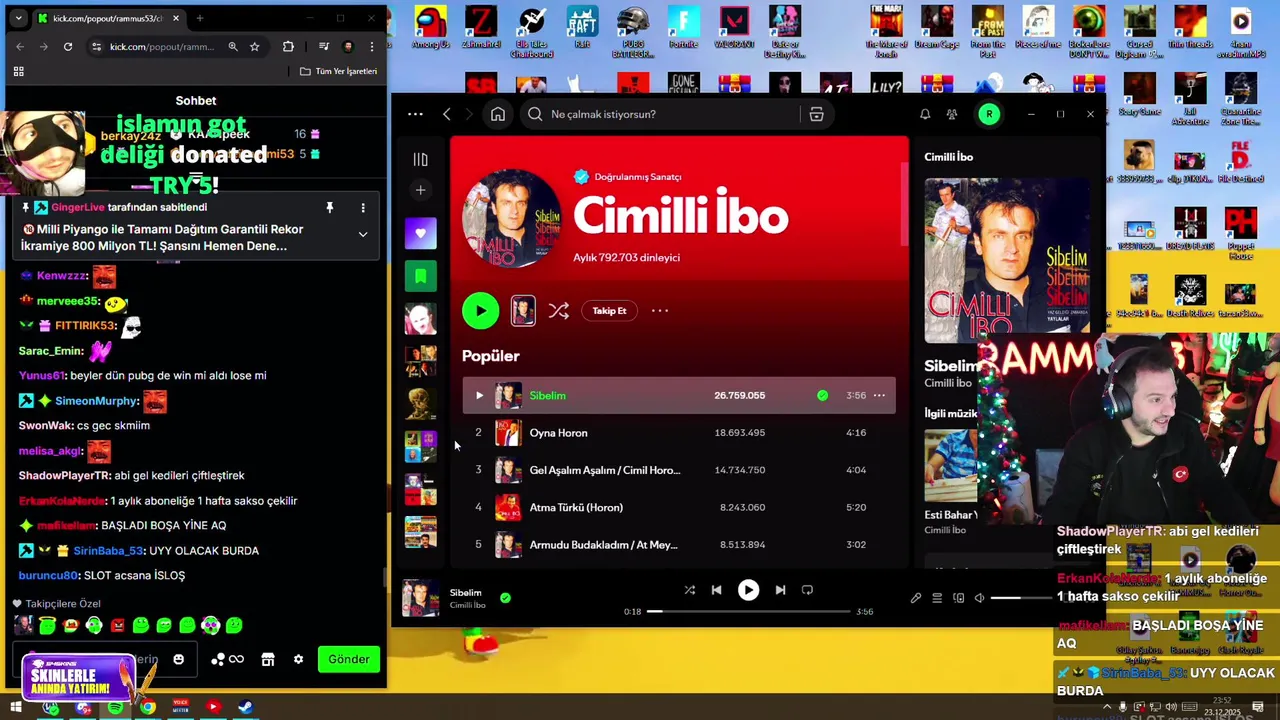Open Spotify Home page
Image resolution: width=1280 pixels, height=720 pixels.
point(498,114)
